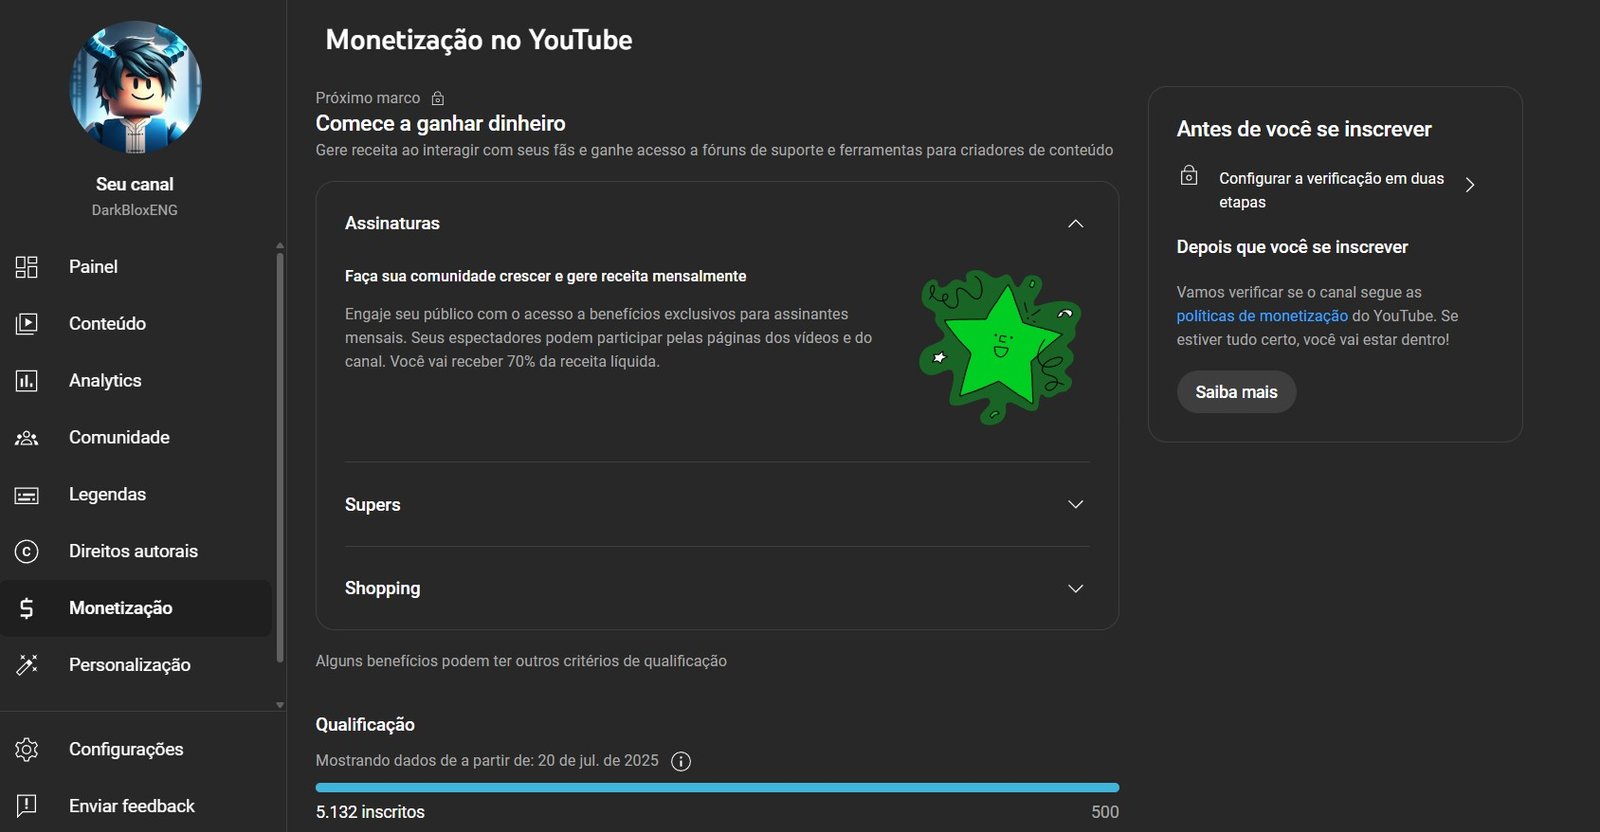Click the blue subscribers progress bar

(717, 788)
